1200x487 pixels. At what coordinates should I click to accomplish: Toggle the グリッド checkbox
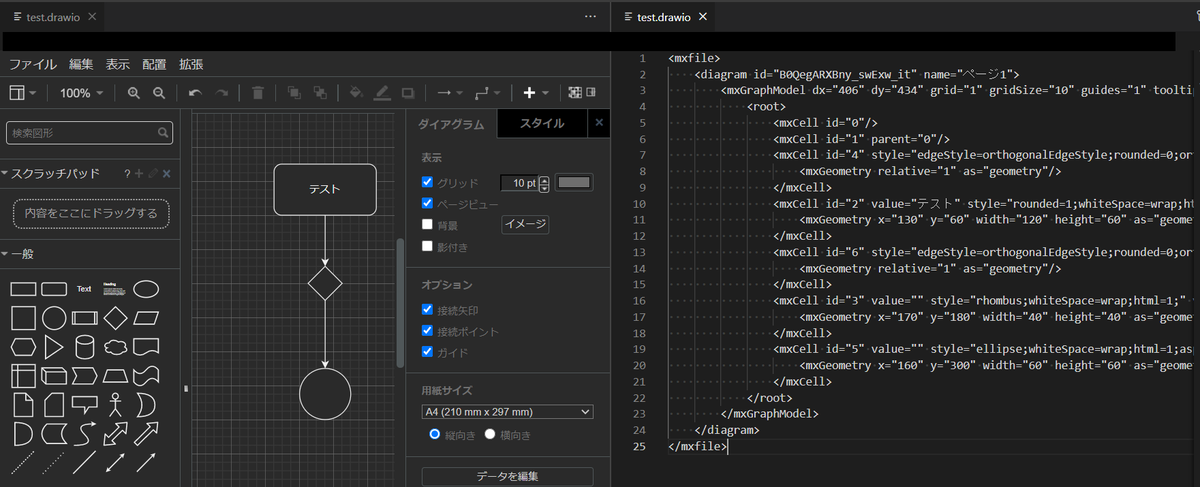coord(427,182)
